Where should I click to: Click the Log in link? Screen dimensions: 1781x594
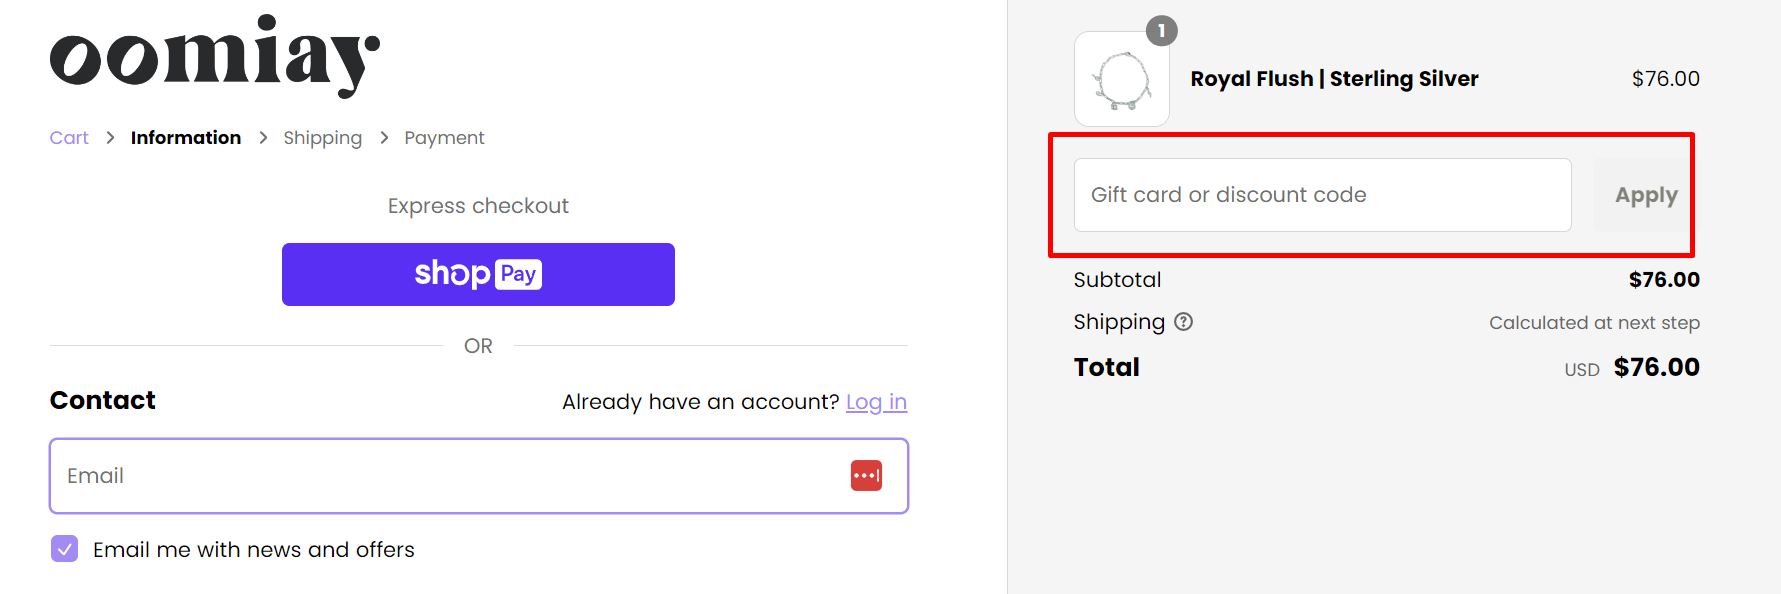coord(876,402)
